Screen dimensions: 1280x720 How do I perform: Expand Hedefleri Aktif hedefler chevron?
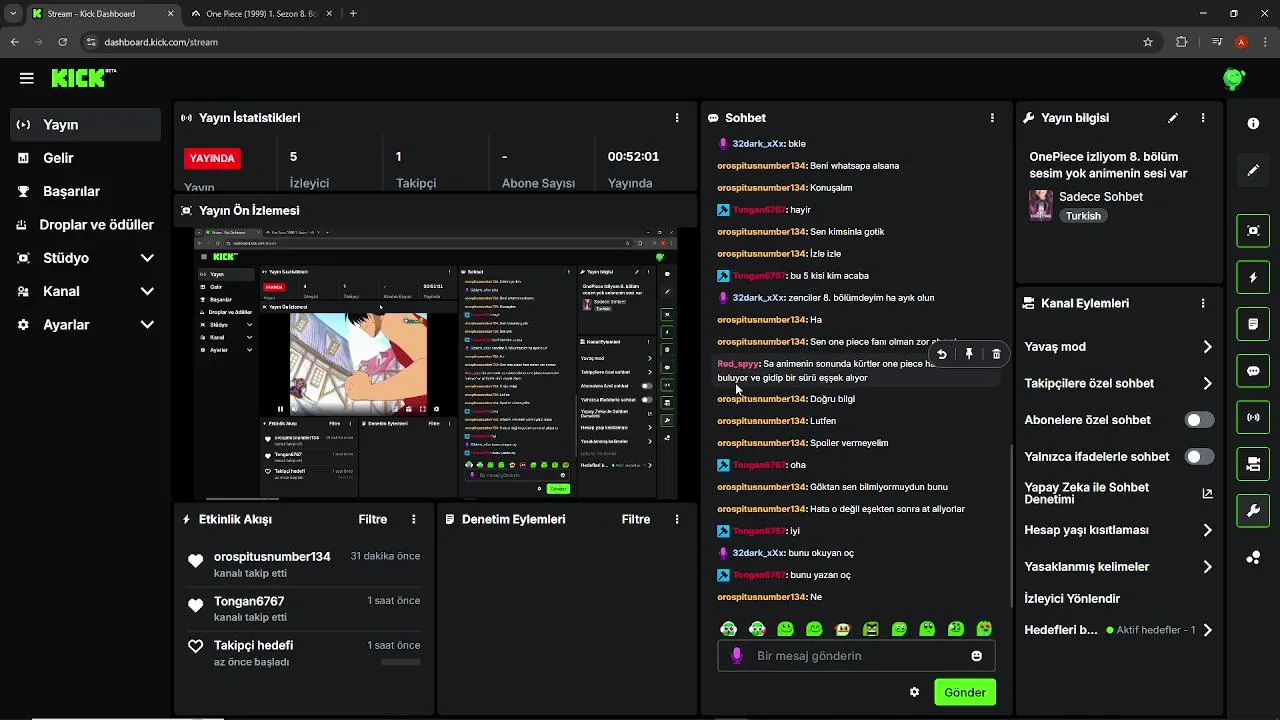(x=1207, y=630)
